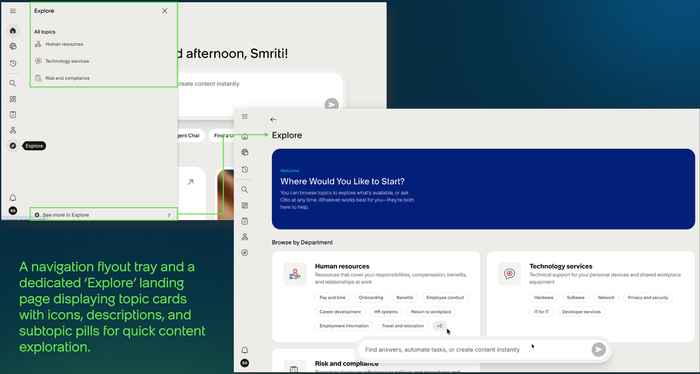Open apps grid icon in flyout window sidebar
The width and height of the screenshot is (700, 374).
click(13, 99)
